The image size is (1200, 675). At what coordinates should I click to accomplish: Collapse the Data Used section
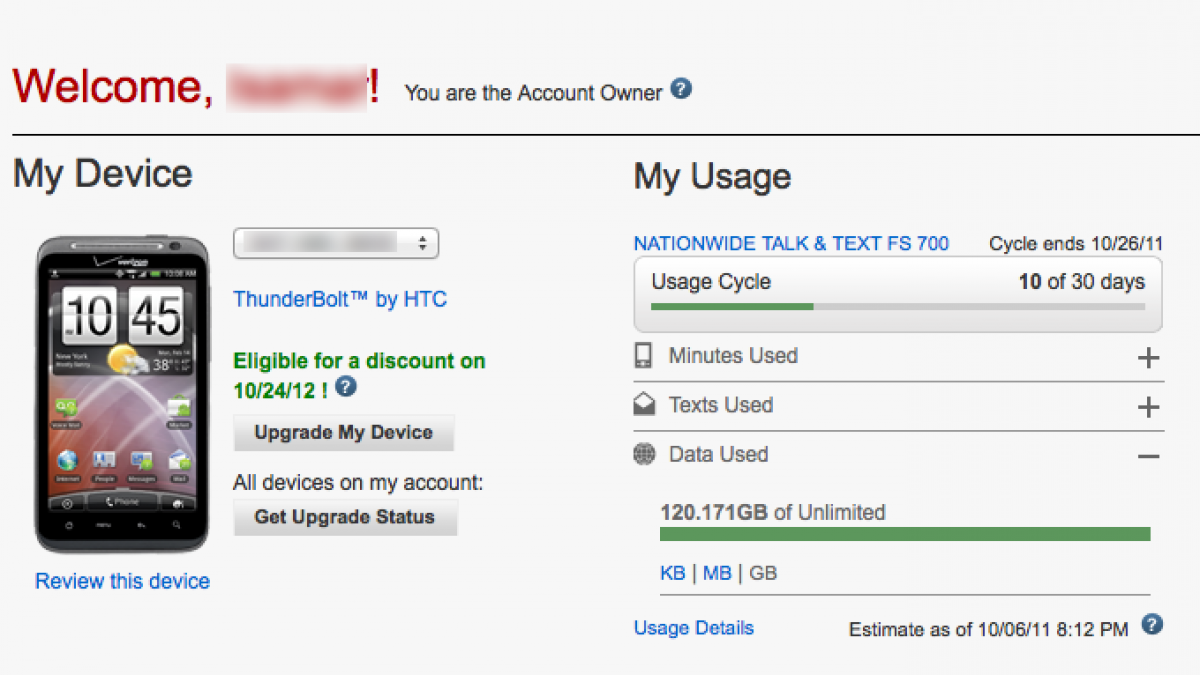[x=1149, y=456]
